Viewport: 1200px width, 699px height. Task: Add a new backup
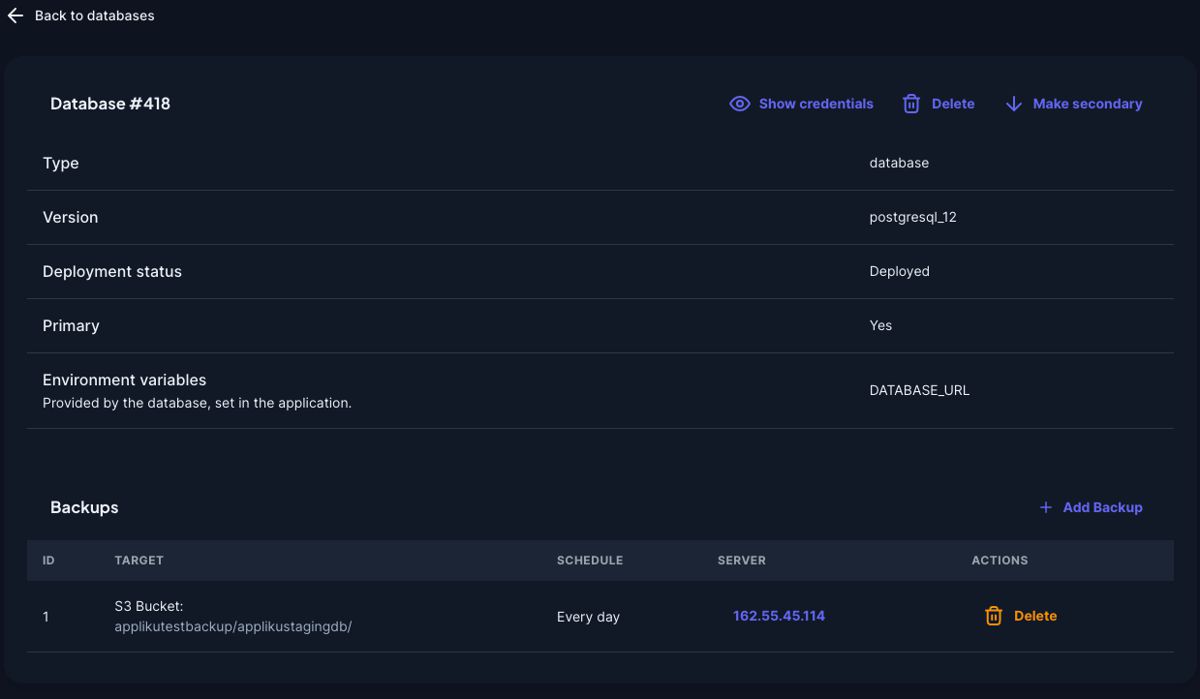tap(1100, 507)
